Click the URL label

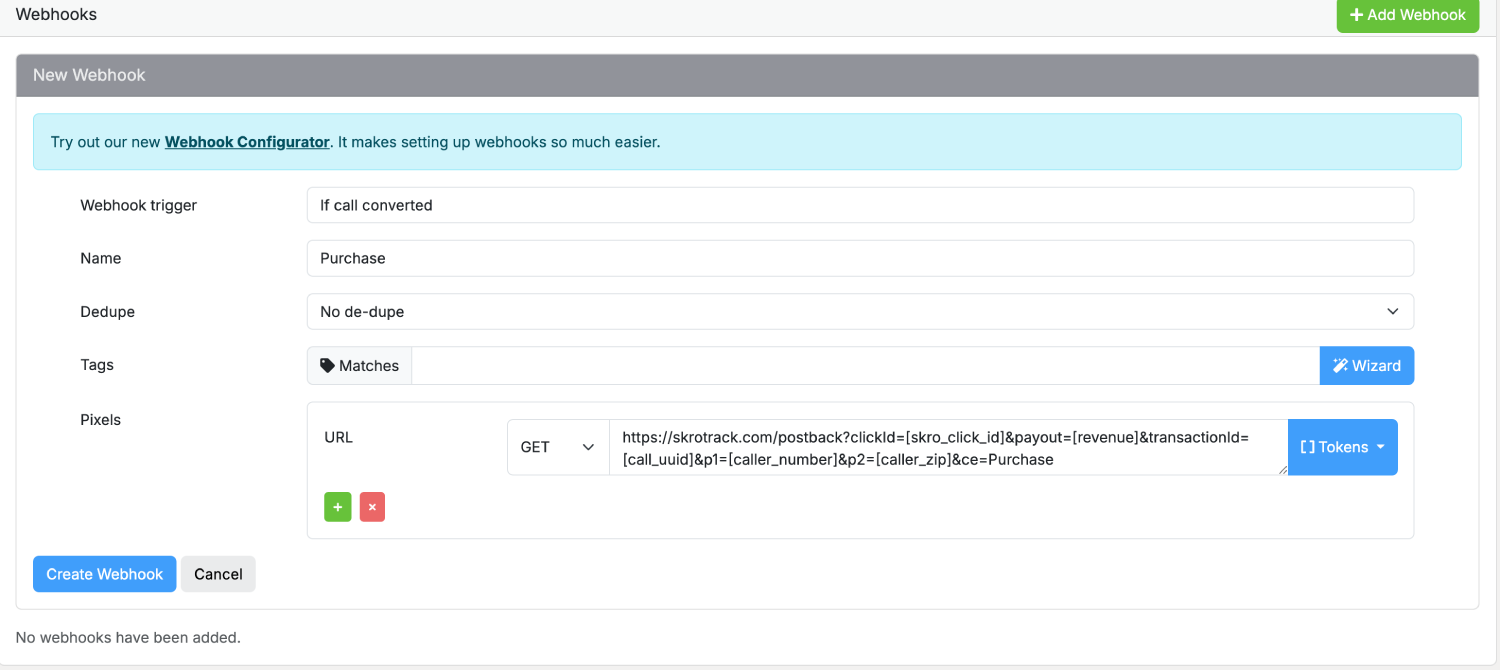tap(339, 437)
